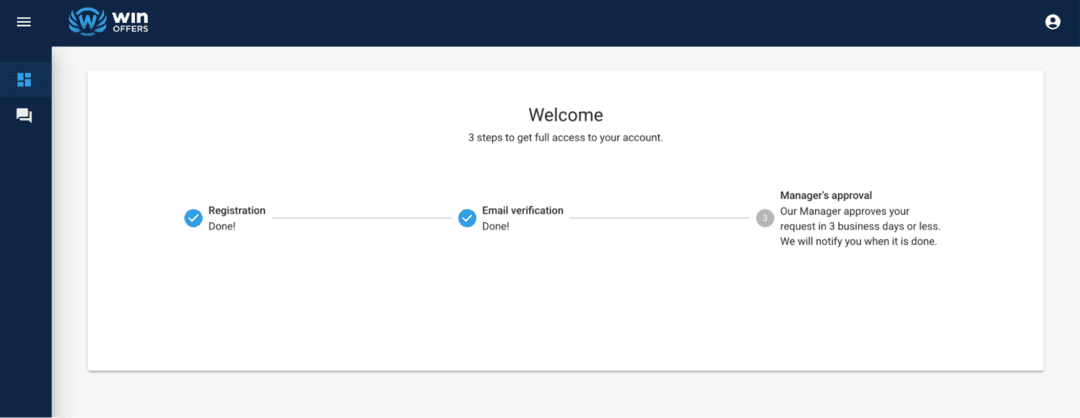Screen dimensions: 1080x418
Task: Click 'We will notify you when it is done' text
Action: 859,242
